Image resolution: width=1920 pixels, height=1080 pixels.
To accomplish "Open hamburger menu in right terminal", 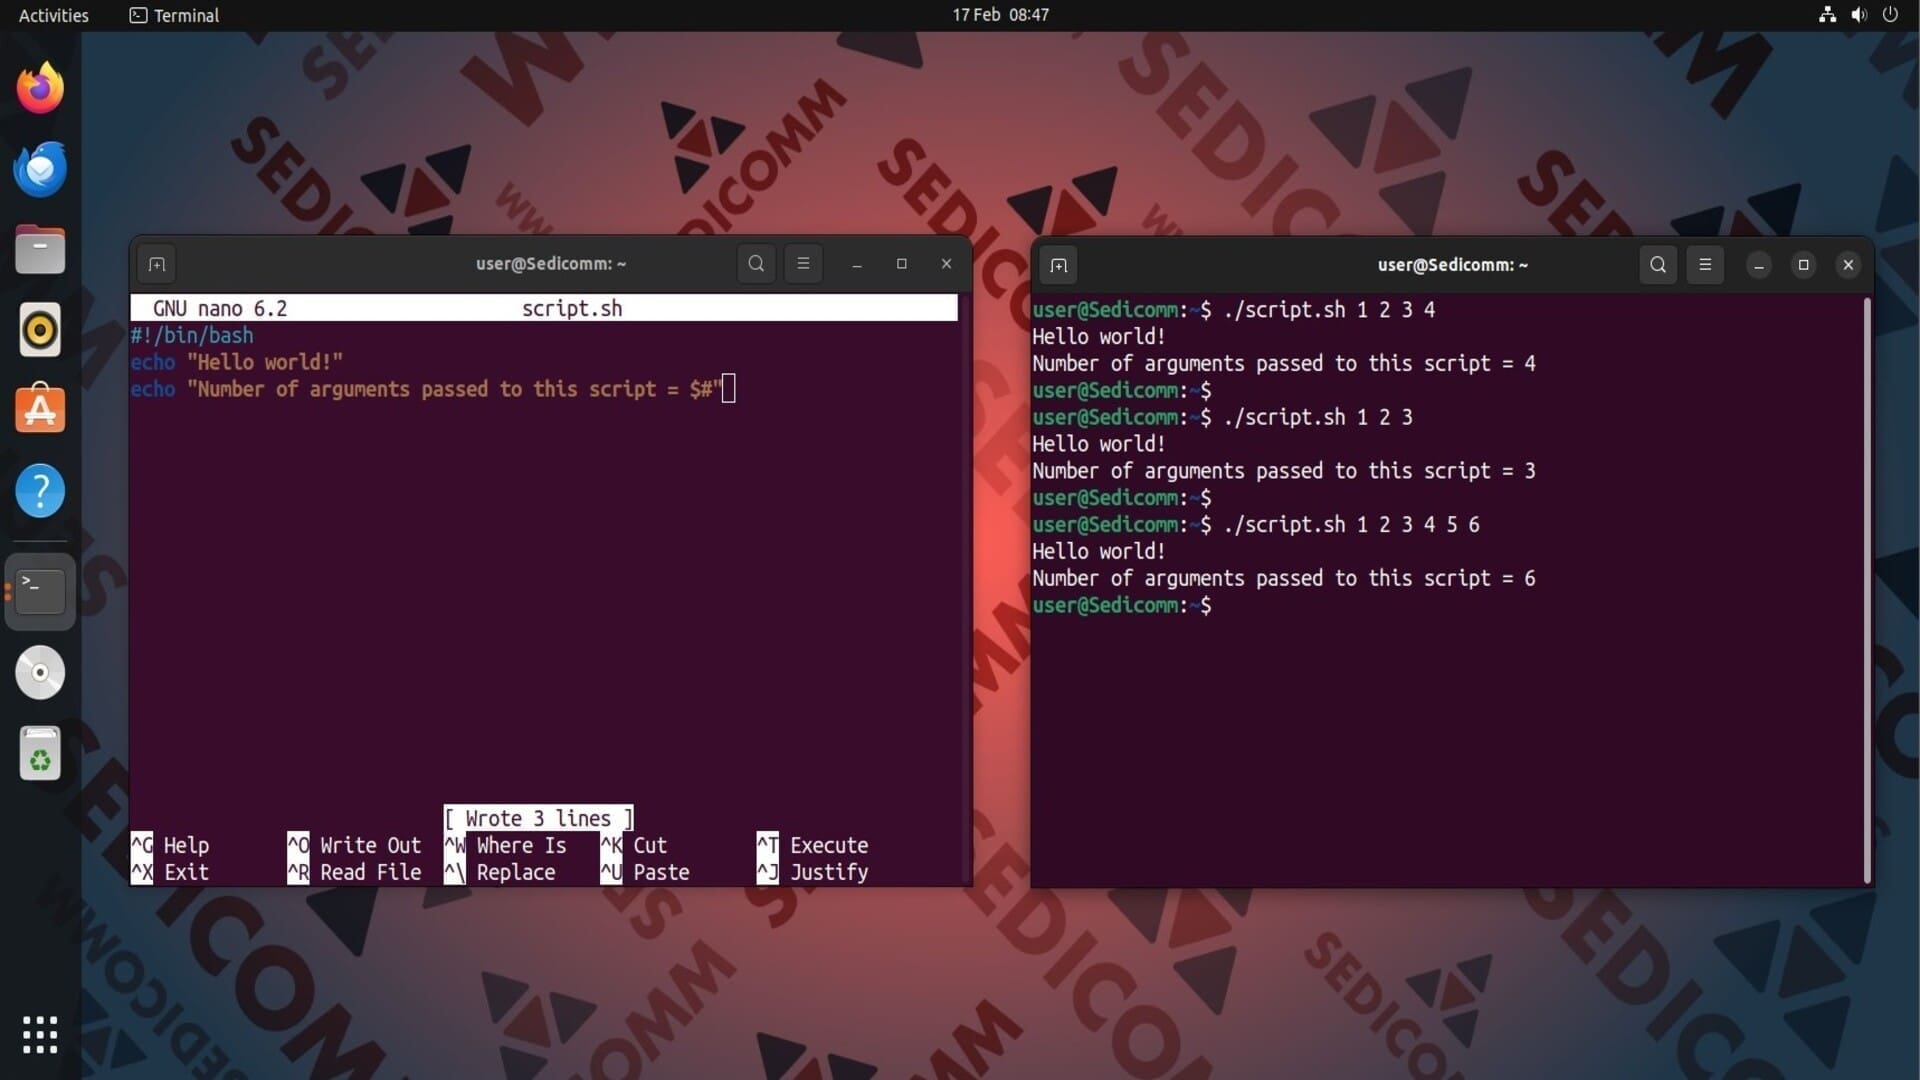I will (1705, 265).
